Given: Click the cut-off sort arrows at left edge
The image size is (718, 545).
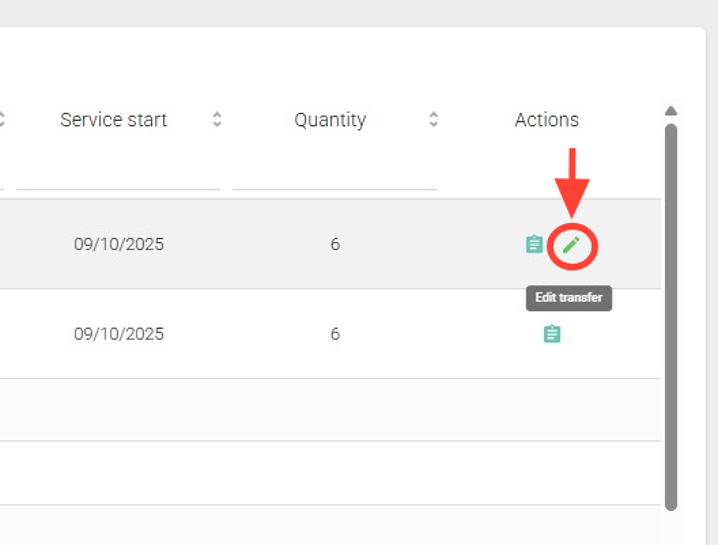Looking at the screenshot, I should point(2,120).
